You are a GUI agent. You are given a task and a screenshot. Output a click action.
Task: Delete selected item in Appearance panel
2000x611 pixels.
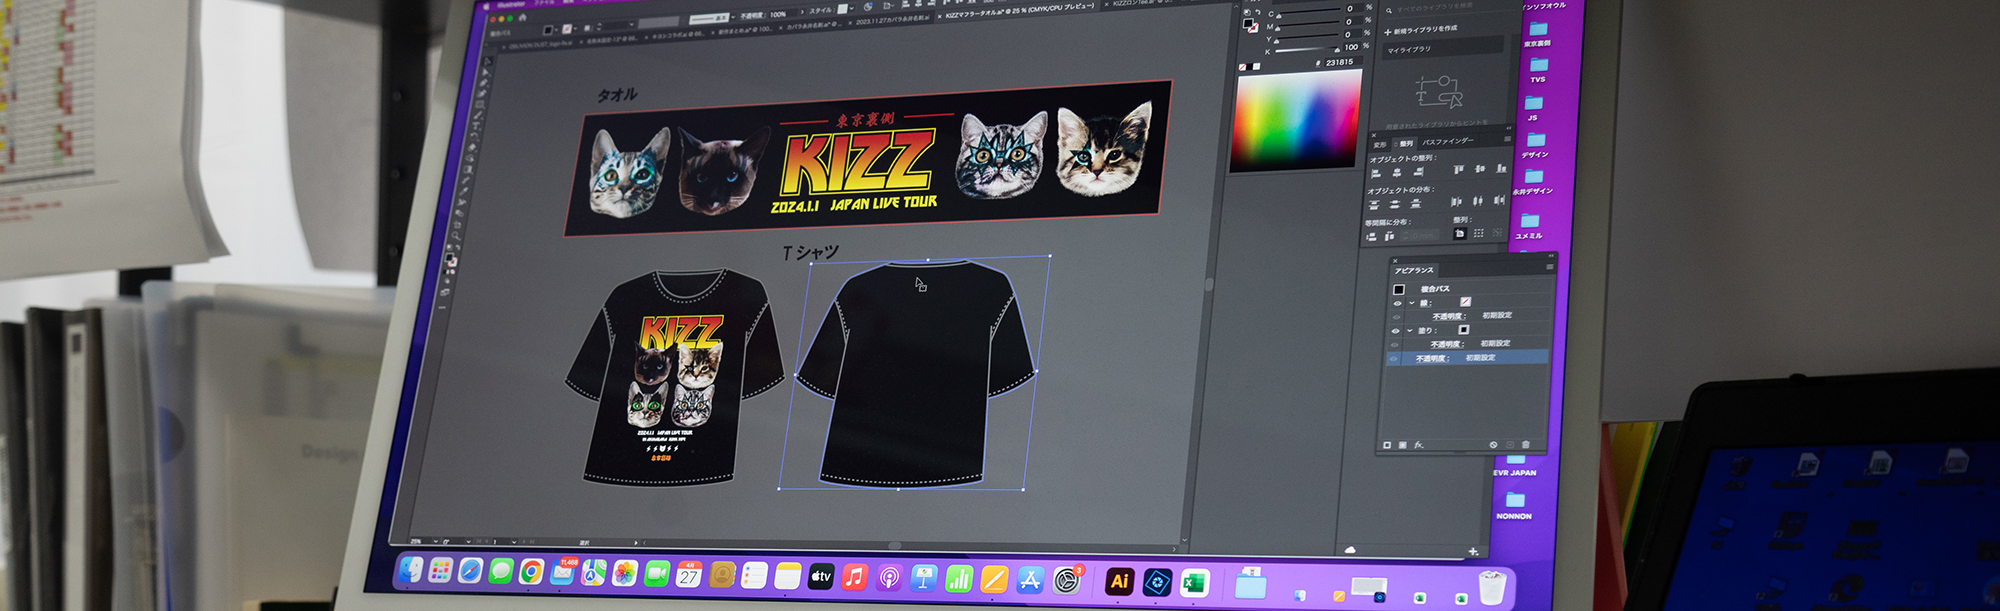pyautogui.click(x=1525, y=444)
